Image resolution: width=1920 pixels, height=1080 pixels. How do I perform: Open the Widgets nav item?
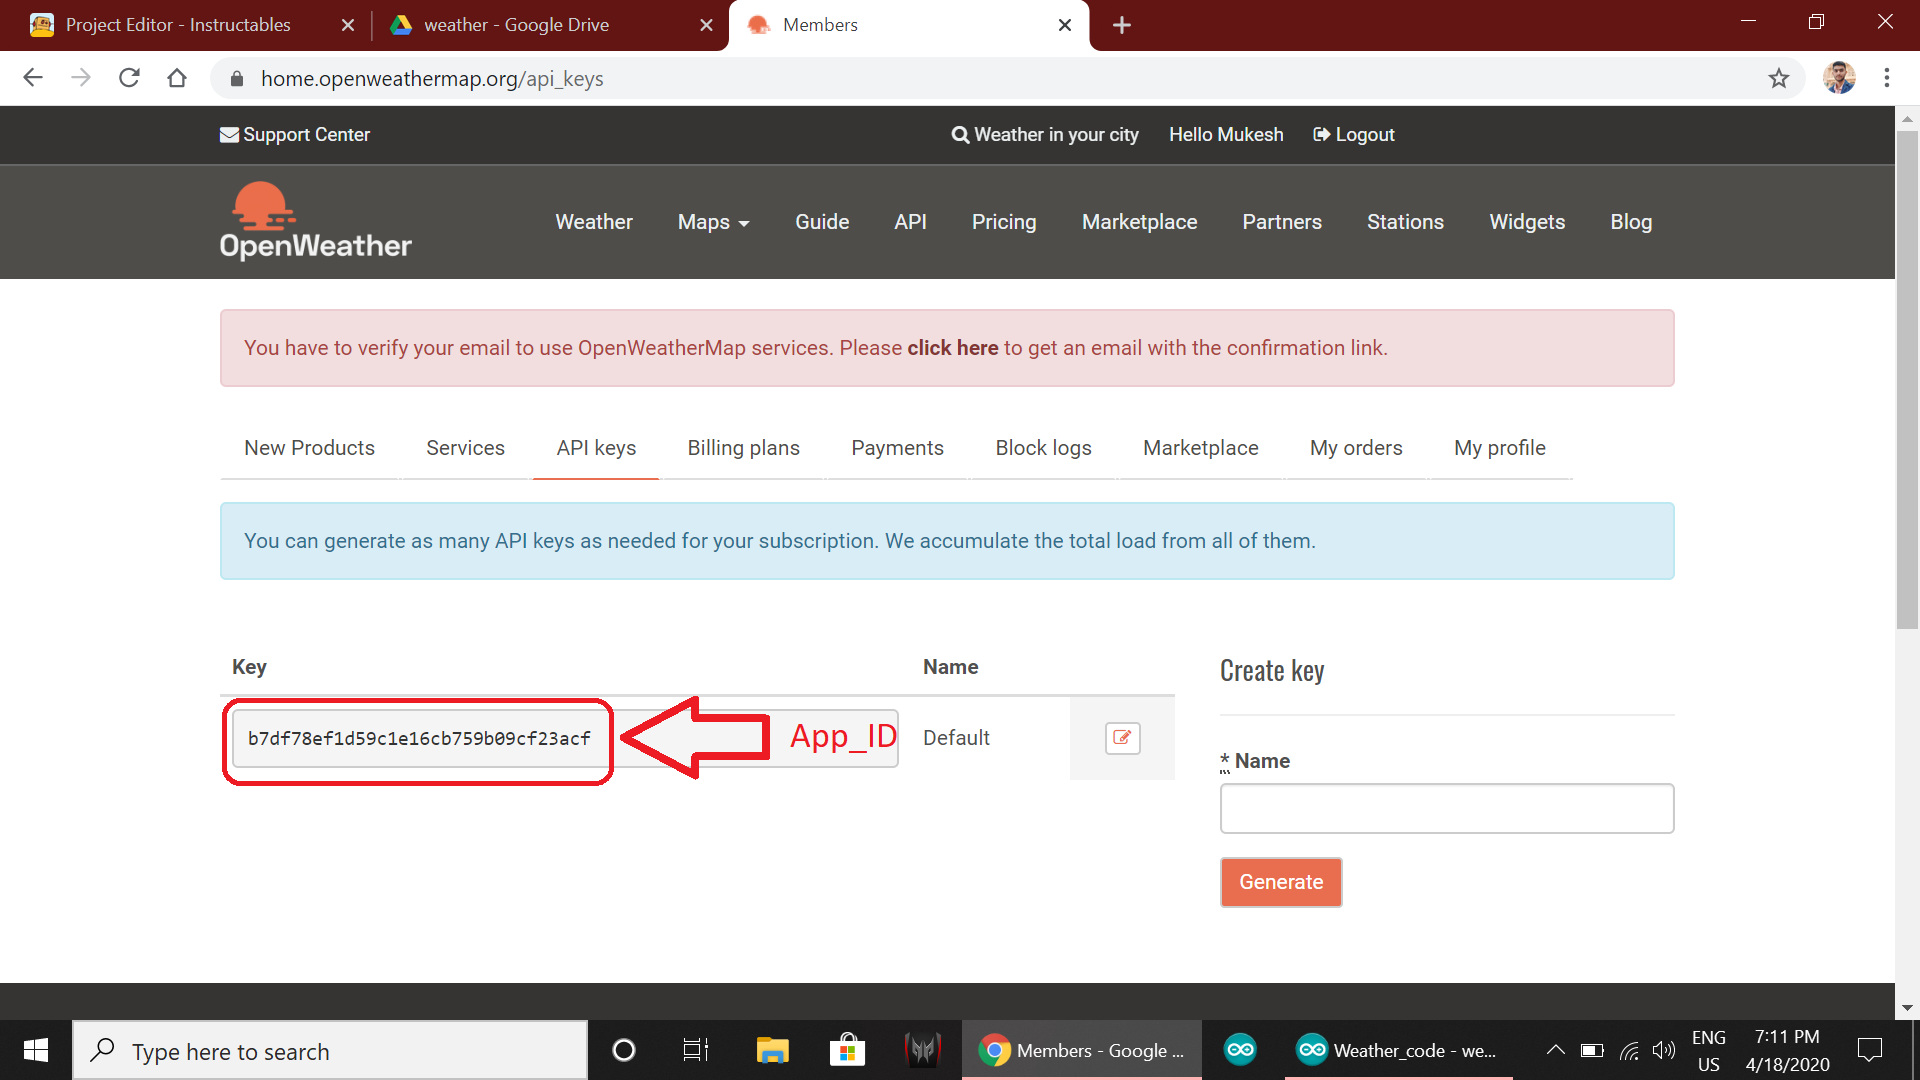pyautogui.click(x=1527, y=222)
